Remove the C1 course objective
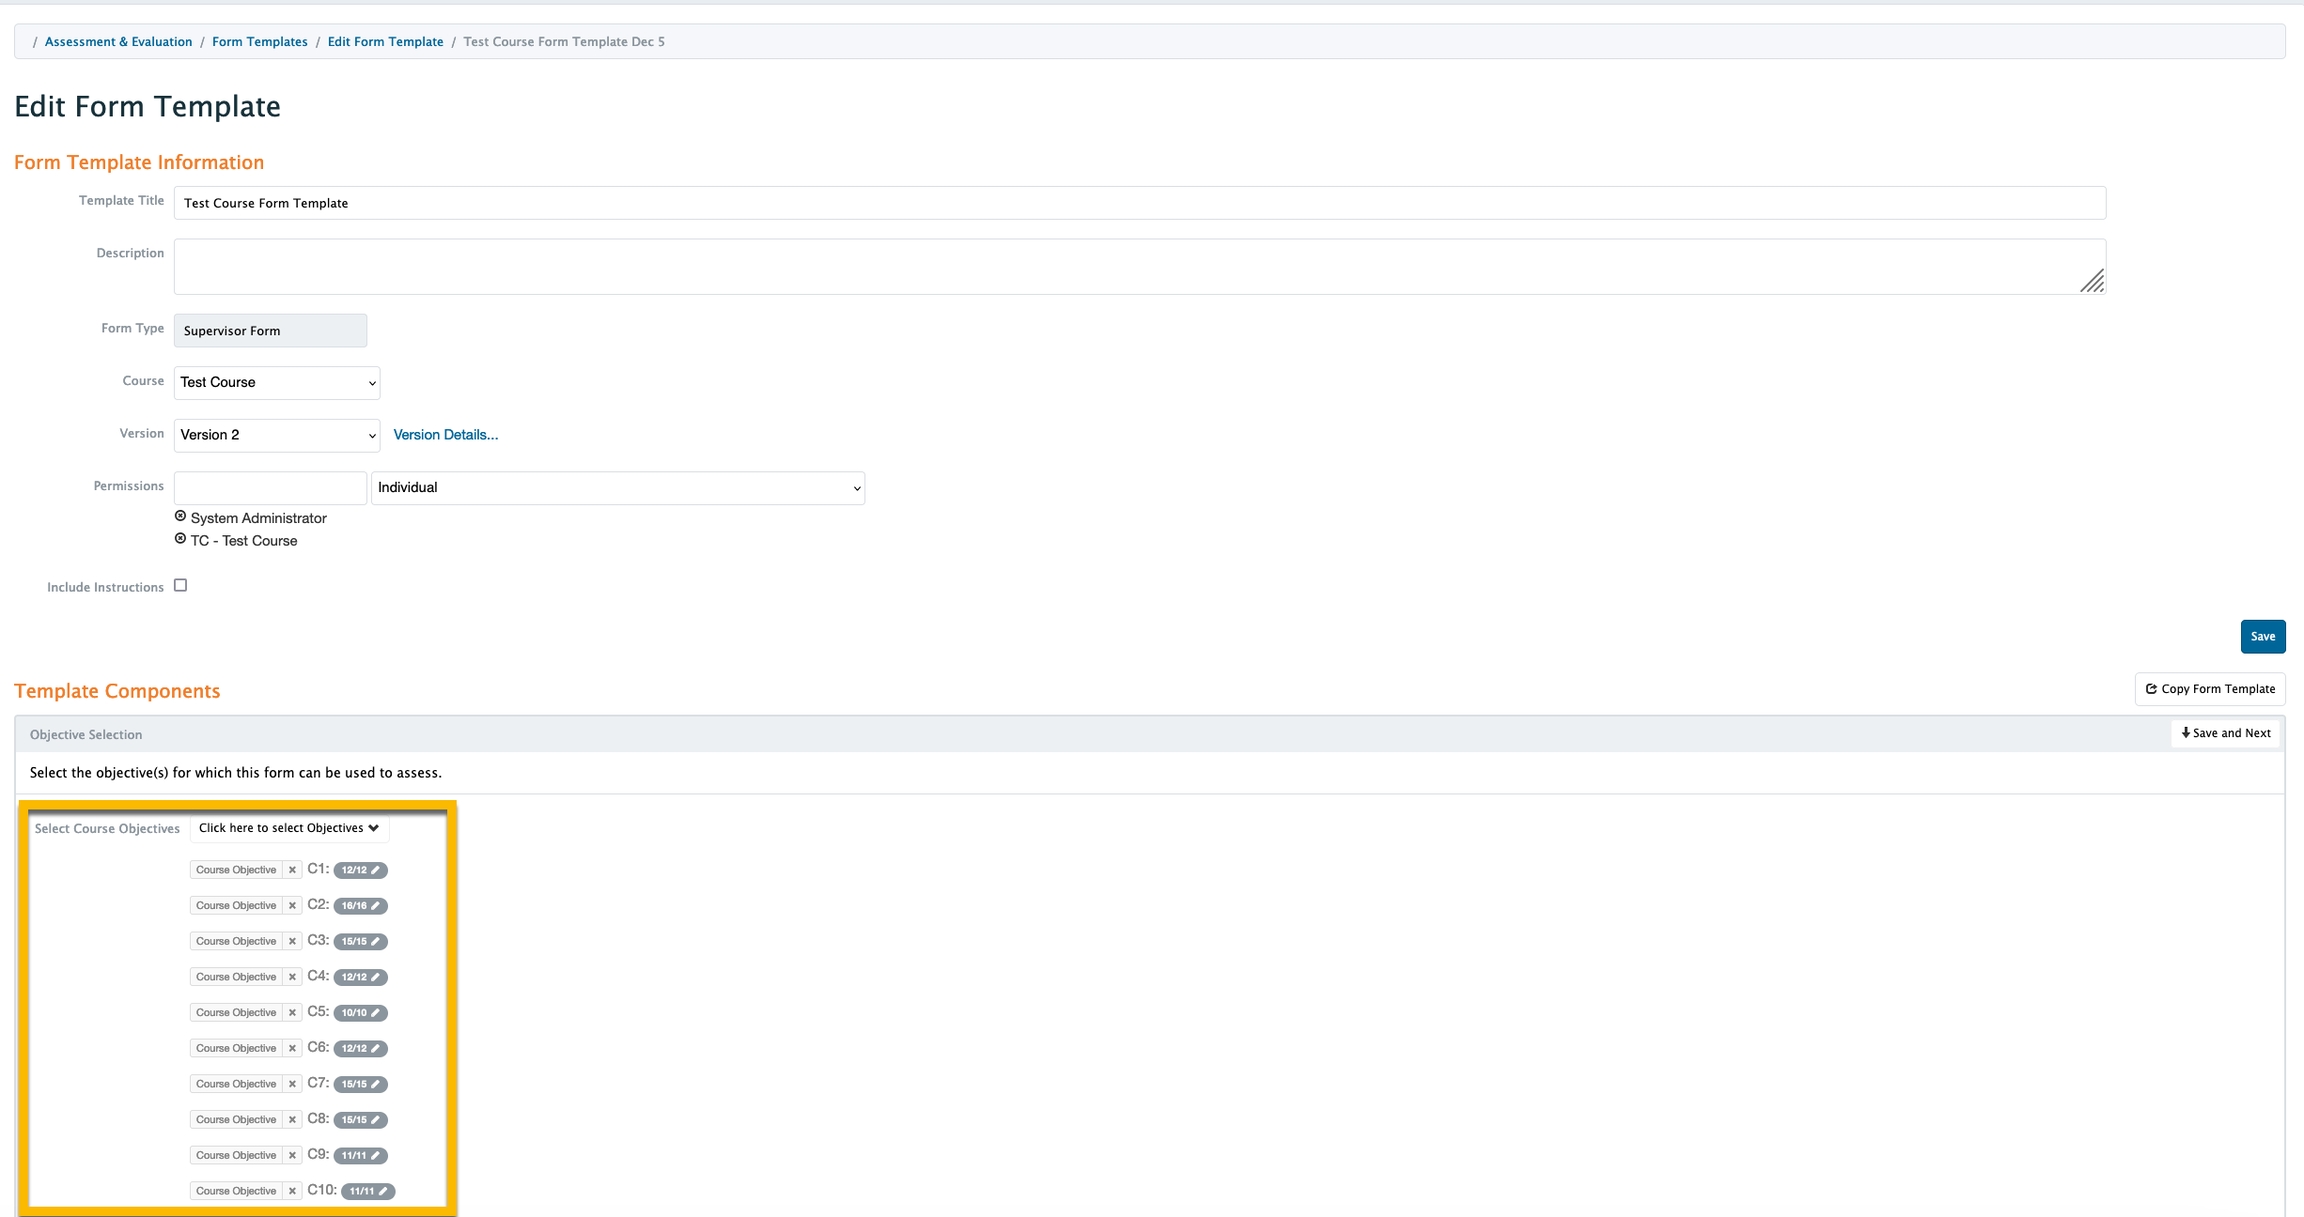The image size is (2304, 1217). point(292,870)
